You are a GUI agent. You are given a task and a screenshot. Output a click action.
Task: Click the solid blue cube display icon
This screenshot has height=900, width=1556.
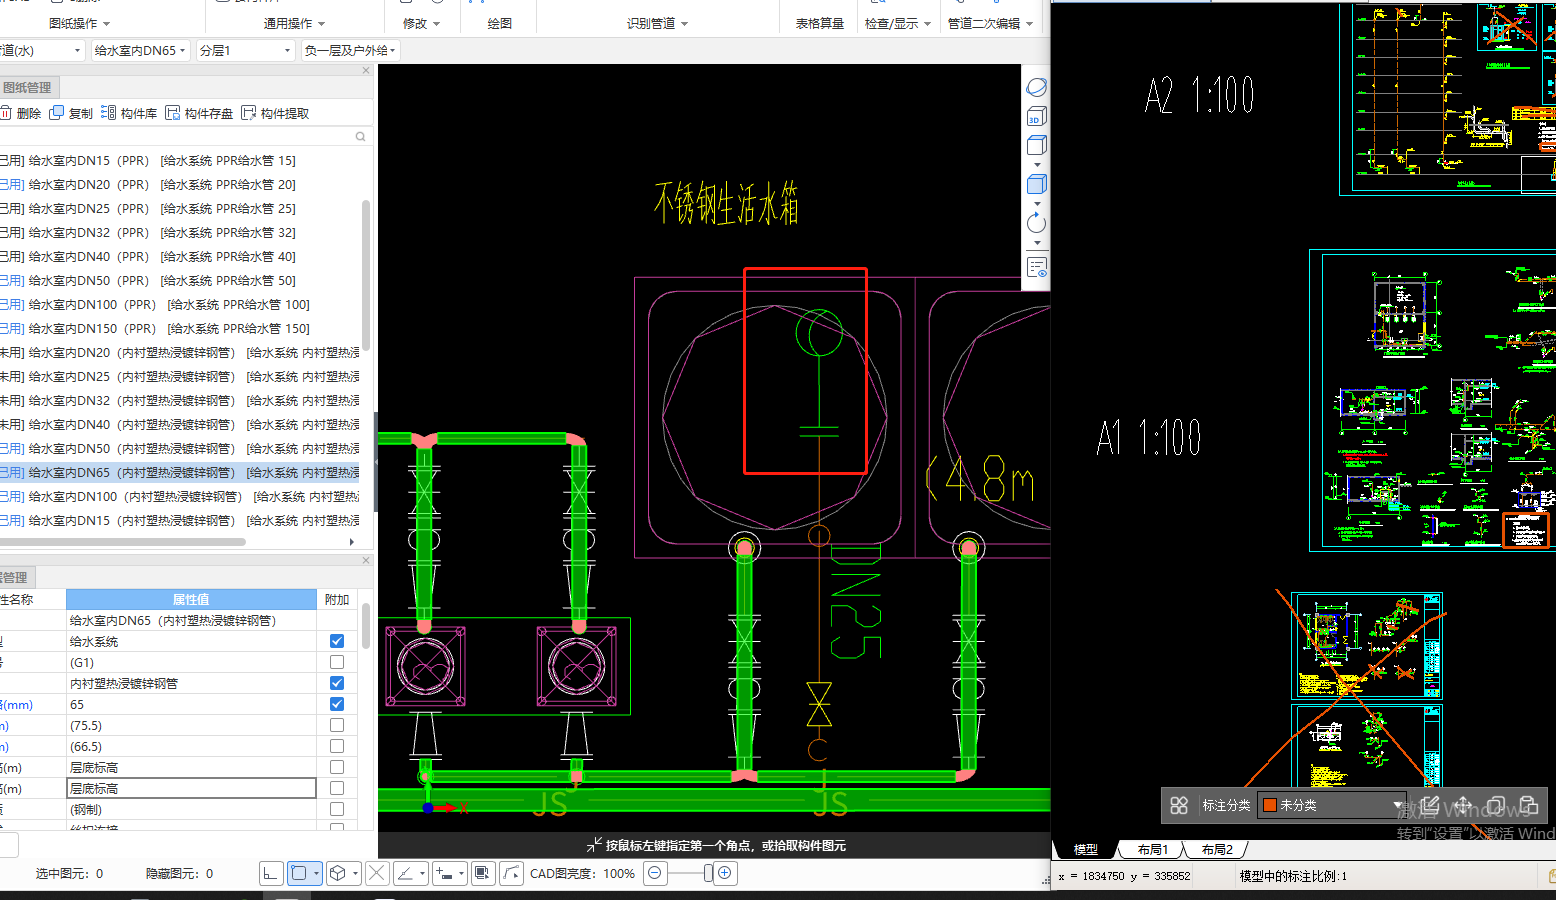[1037, 184]
